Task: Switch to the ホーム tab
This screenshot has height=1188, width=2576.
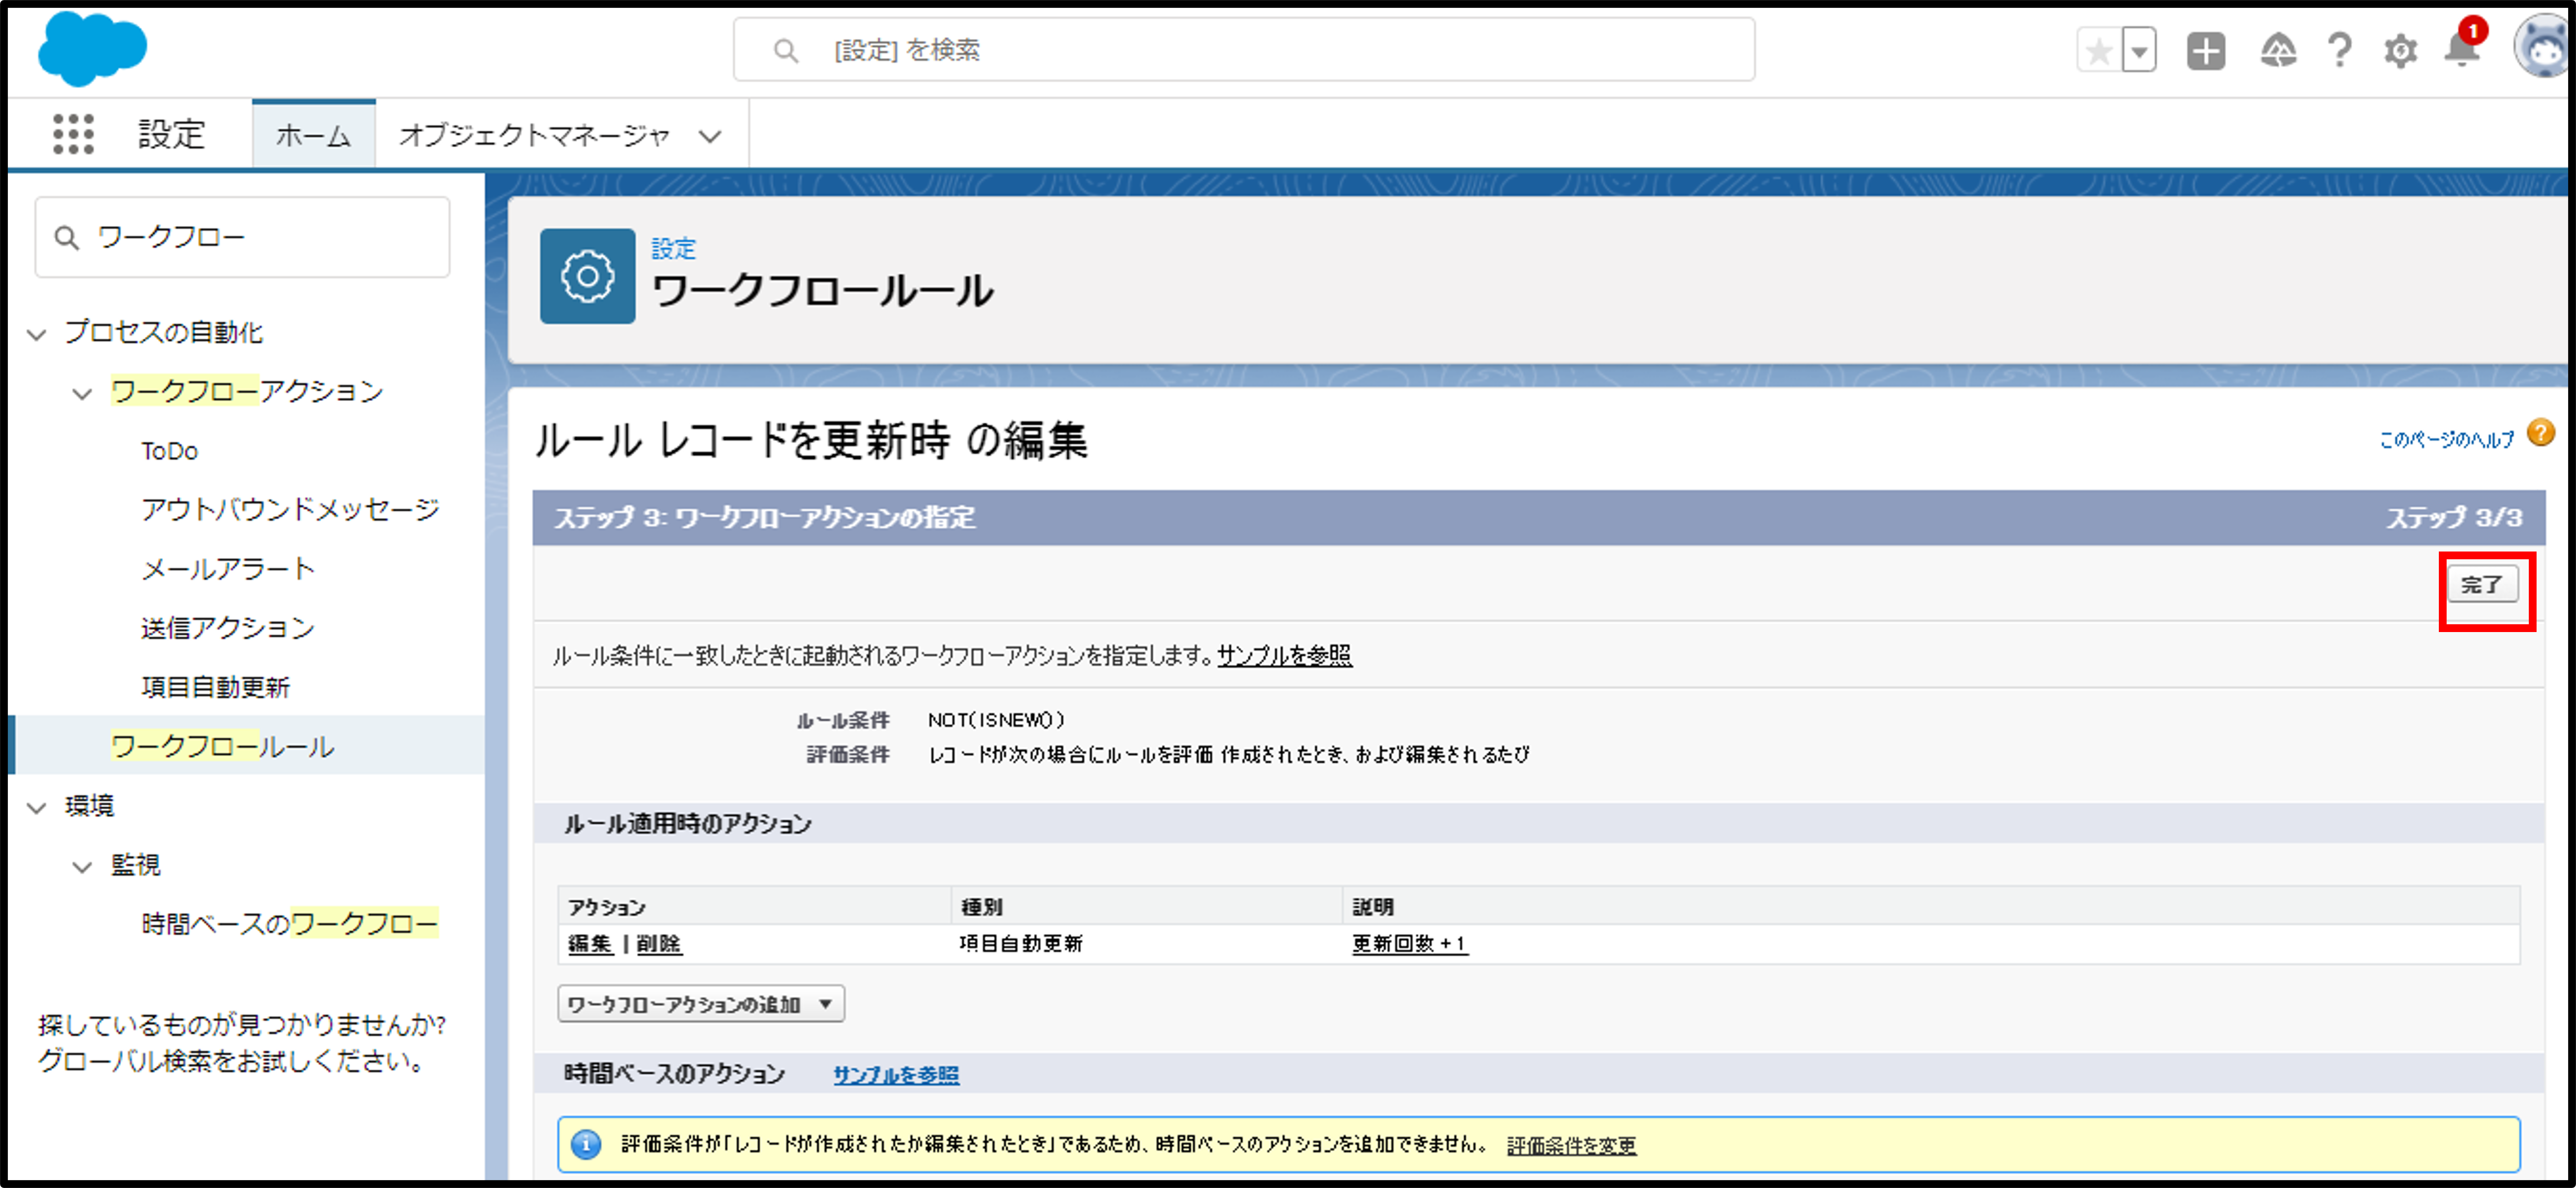Action: click(x=313, y=135)
